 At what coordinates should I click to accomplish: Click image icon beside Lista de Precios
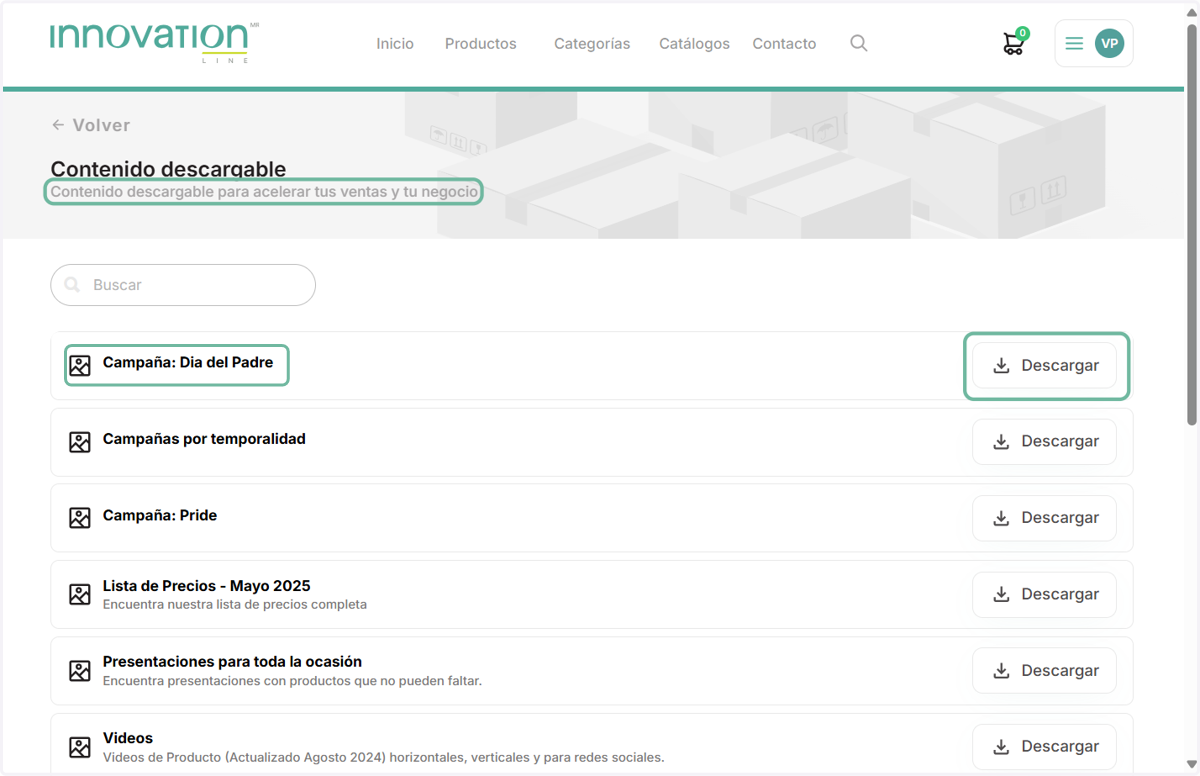[80, 594]
